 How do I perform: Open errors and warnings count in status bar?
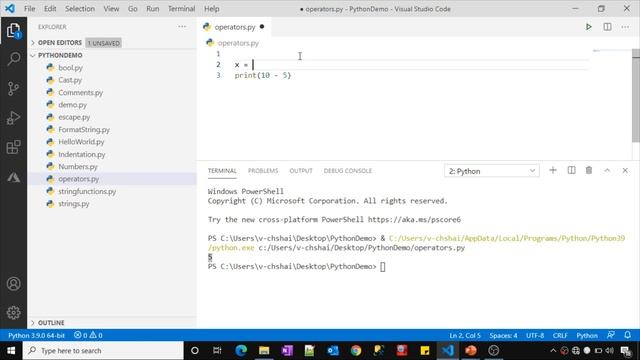coord(88,336)
